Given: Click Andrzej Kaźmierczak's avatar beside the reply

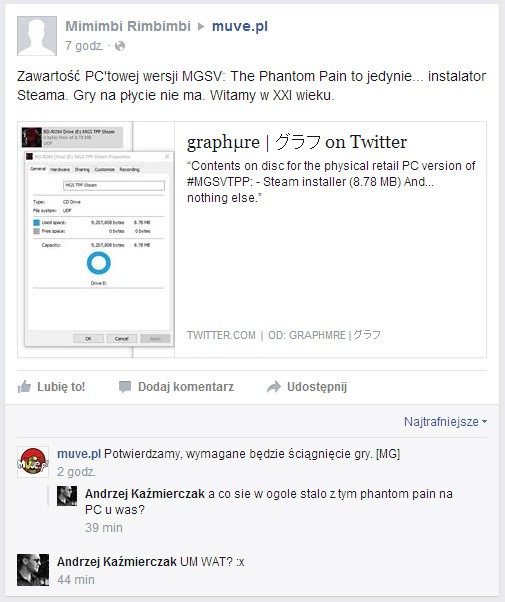Looking at the screenshot, I should (67, 496).
